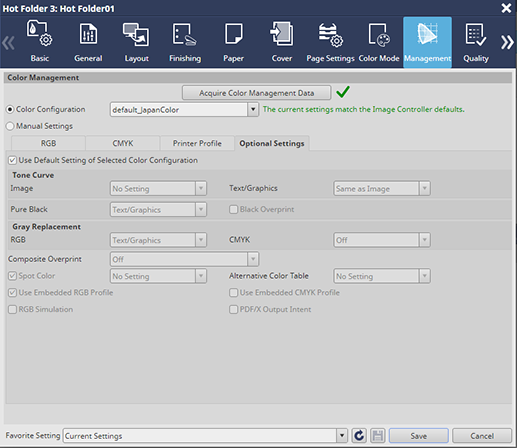Viewport: 517px width, 448px height.
Task: Select the Color Configuration radio button
Action: 10,109
